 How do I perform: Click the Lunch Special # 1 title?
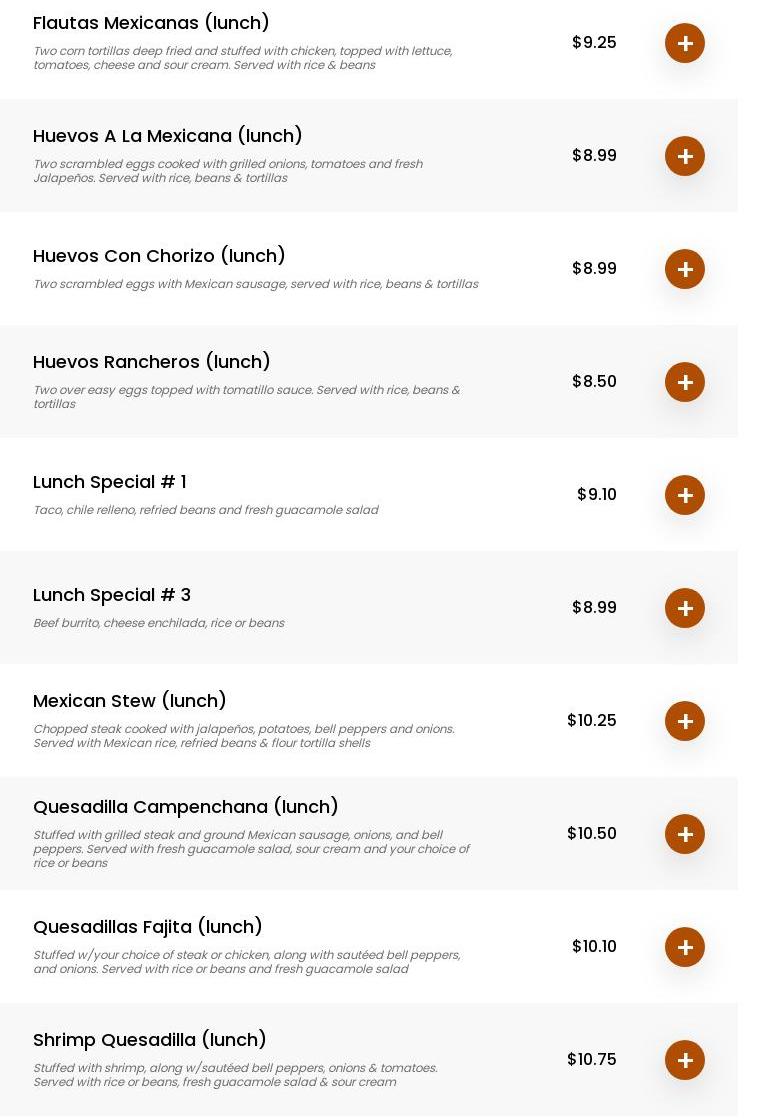110,482
